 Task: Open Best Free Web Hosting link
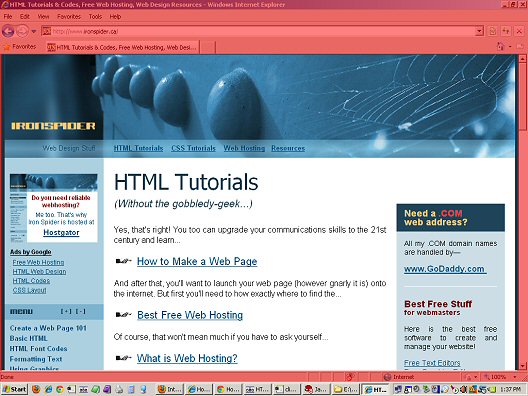point(190,315)
